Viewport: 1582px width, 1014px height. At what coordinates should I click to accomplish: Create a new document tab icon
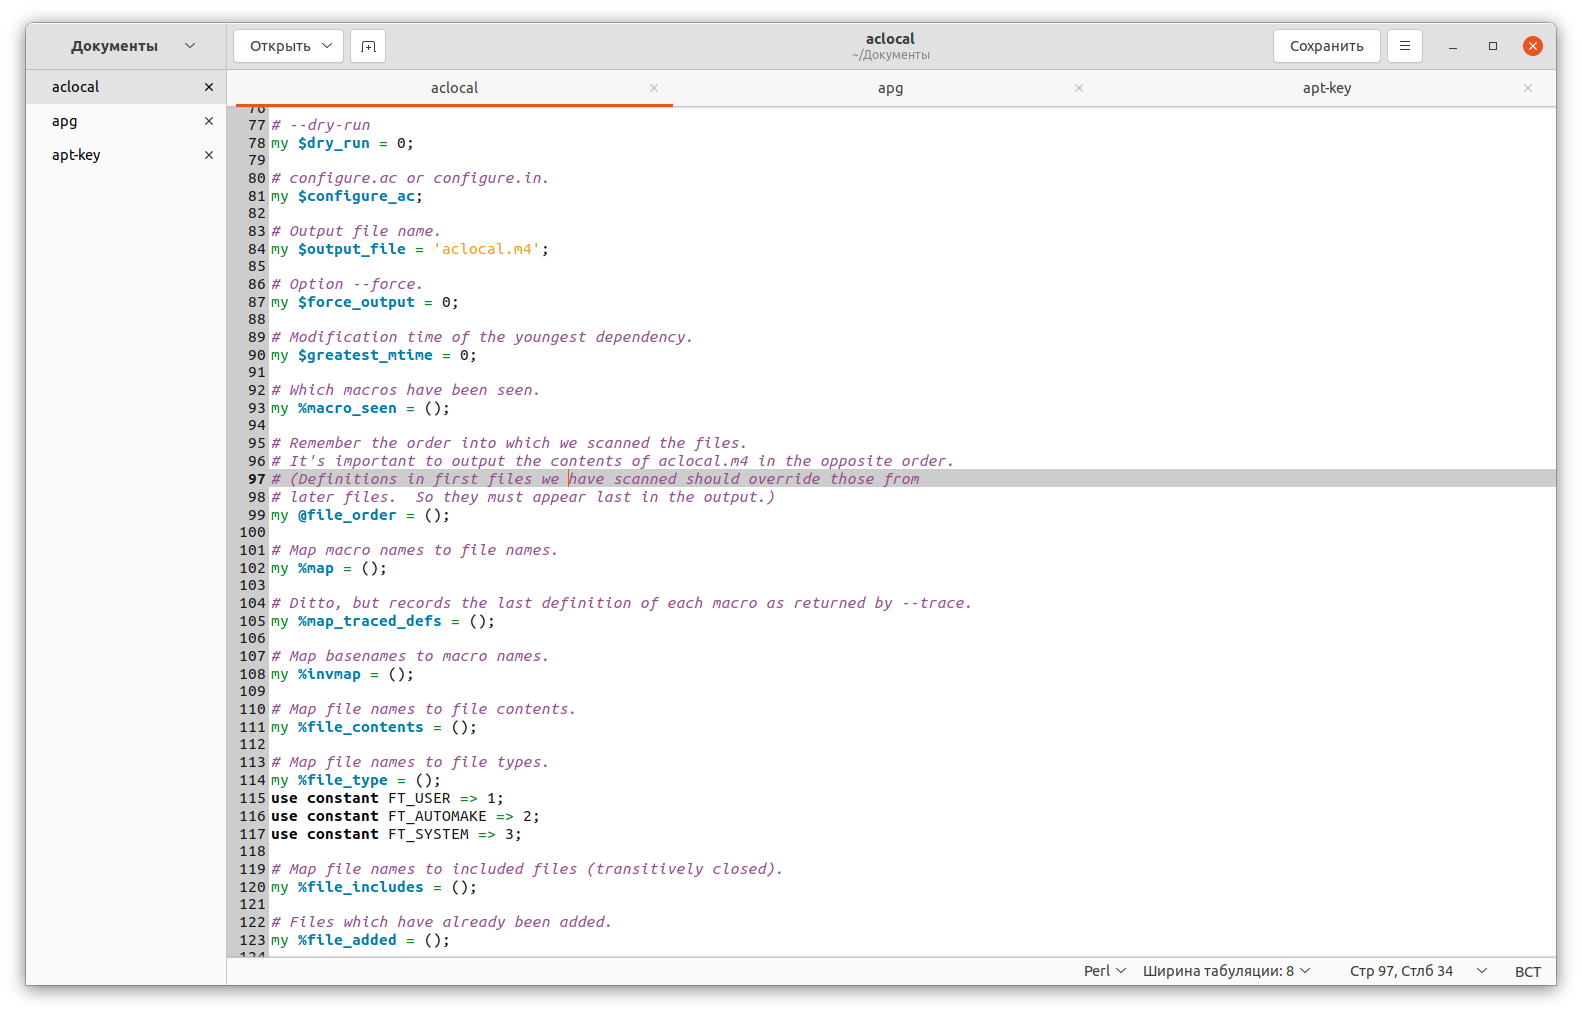click(x=368, y=46)
